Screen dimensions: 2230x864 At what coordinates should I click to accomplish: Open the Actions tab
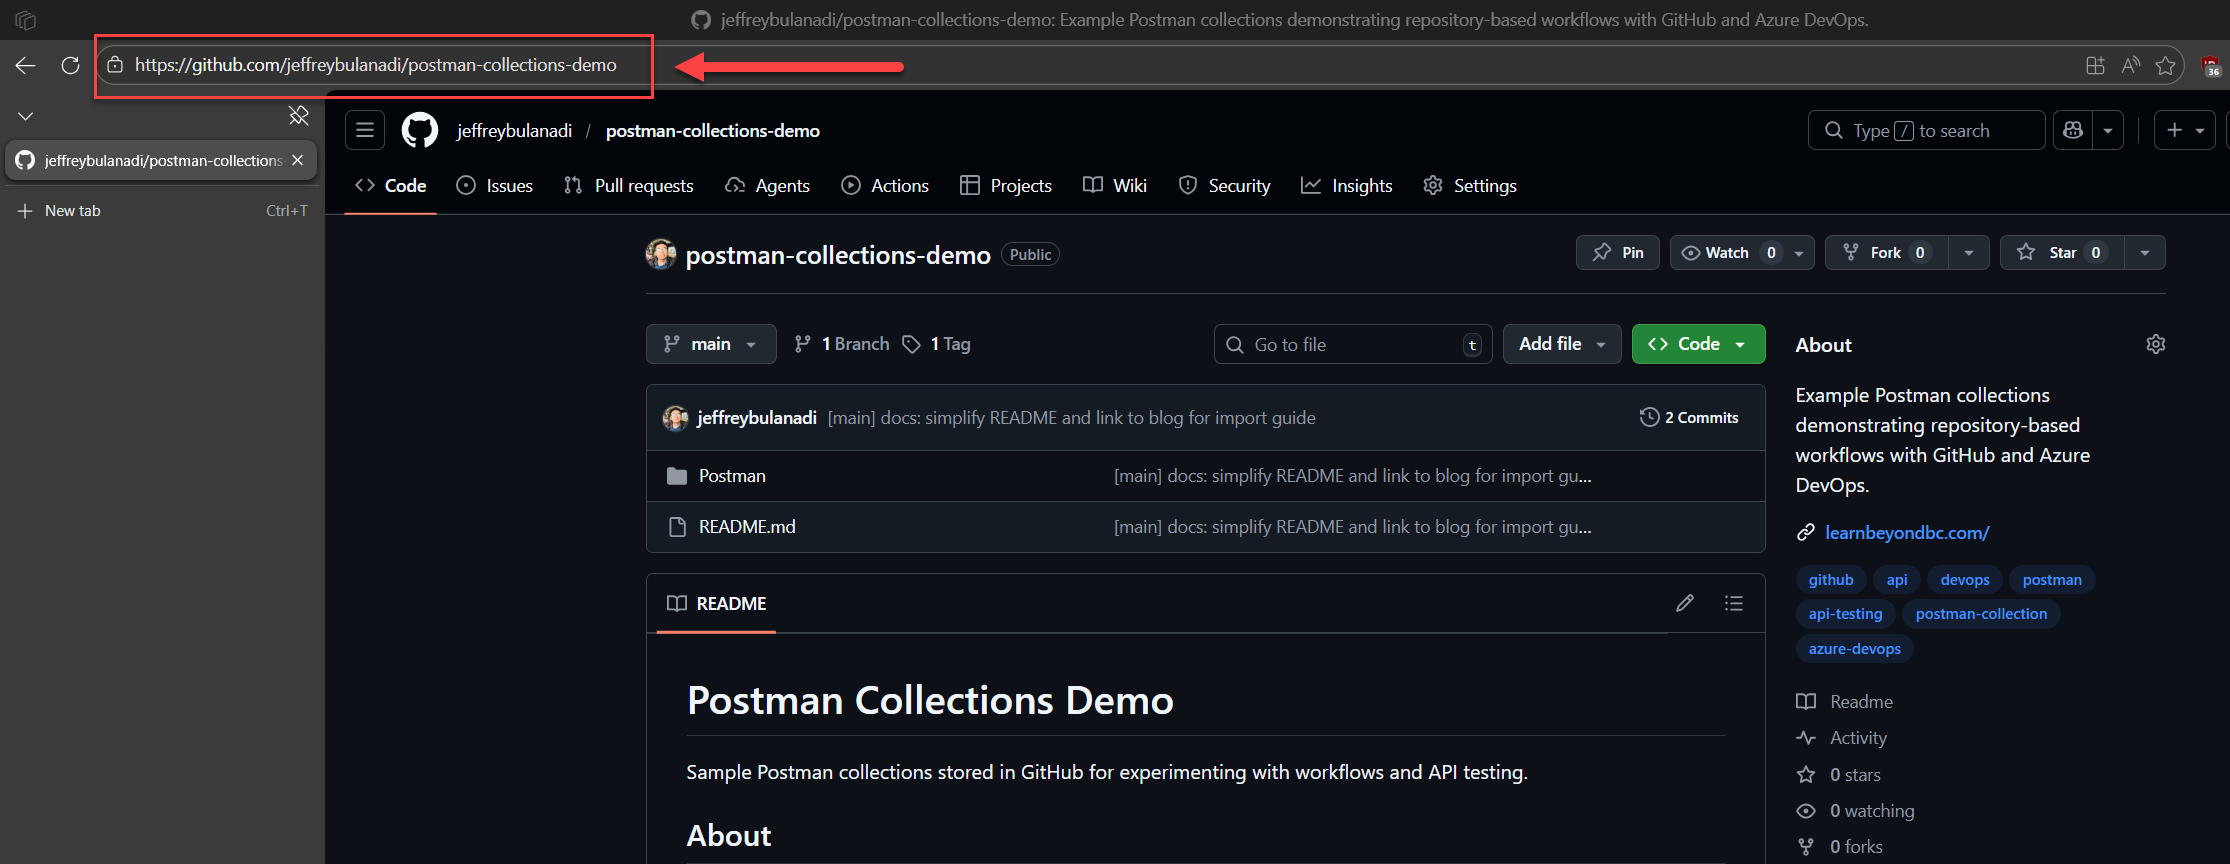pyautogui.click(x=885, y=186)
